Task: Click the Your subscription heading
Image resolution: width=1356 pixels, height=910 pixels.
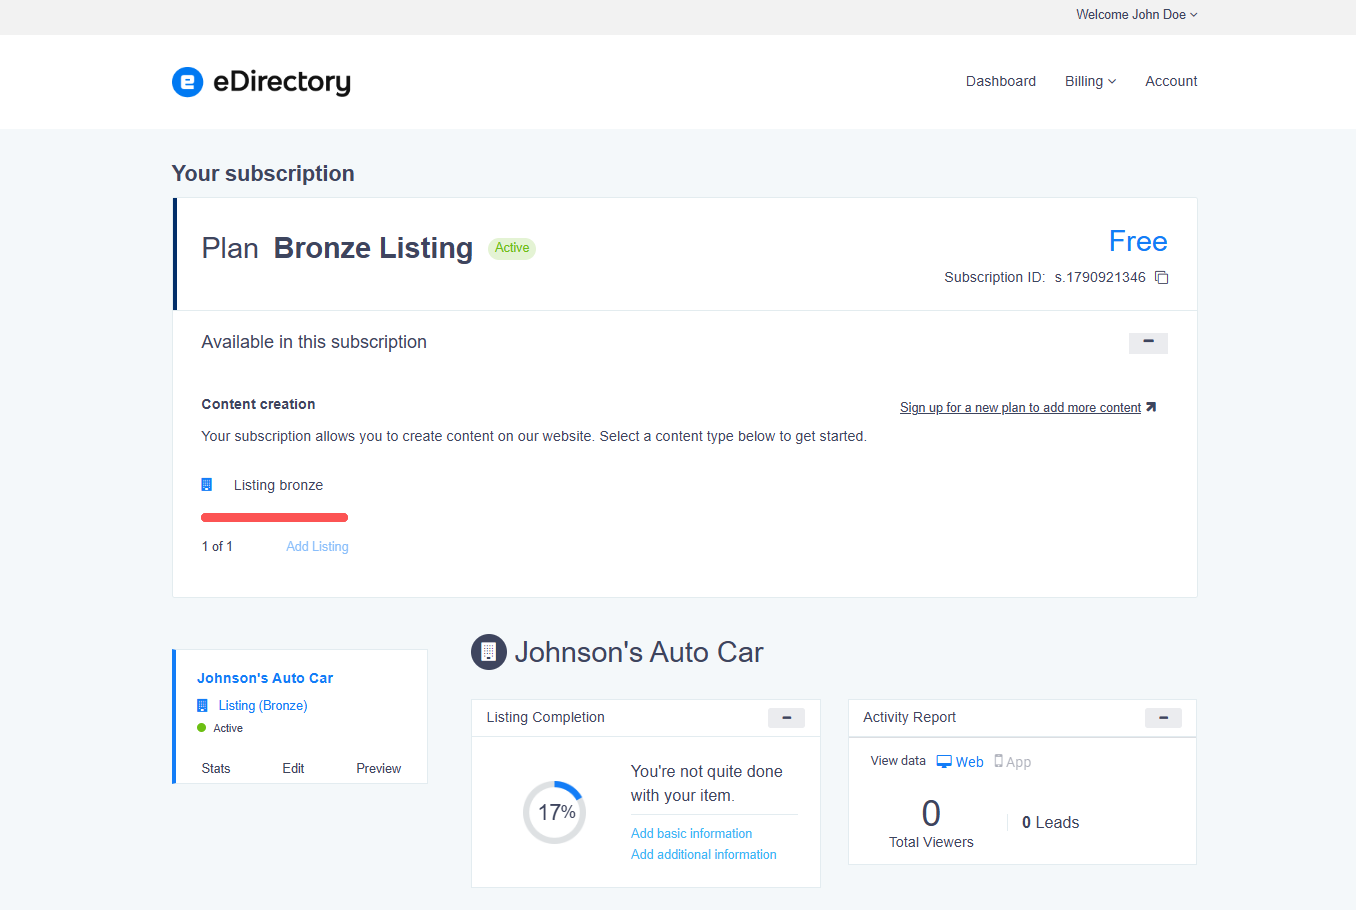Action: pyautogui.click(x=263, y=173)
